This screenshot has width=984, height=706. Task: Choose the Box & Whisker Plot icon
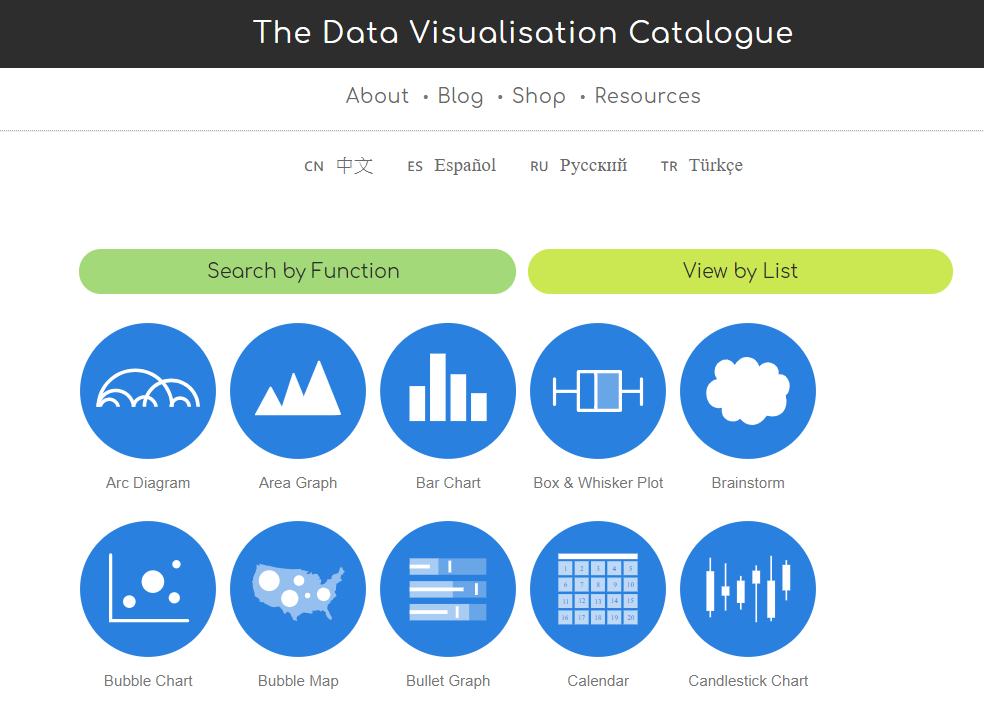(598, 391)
